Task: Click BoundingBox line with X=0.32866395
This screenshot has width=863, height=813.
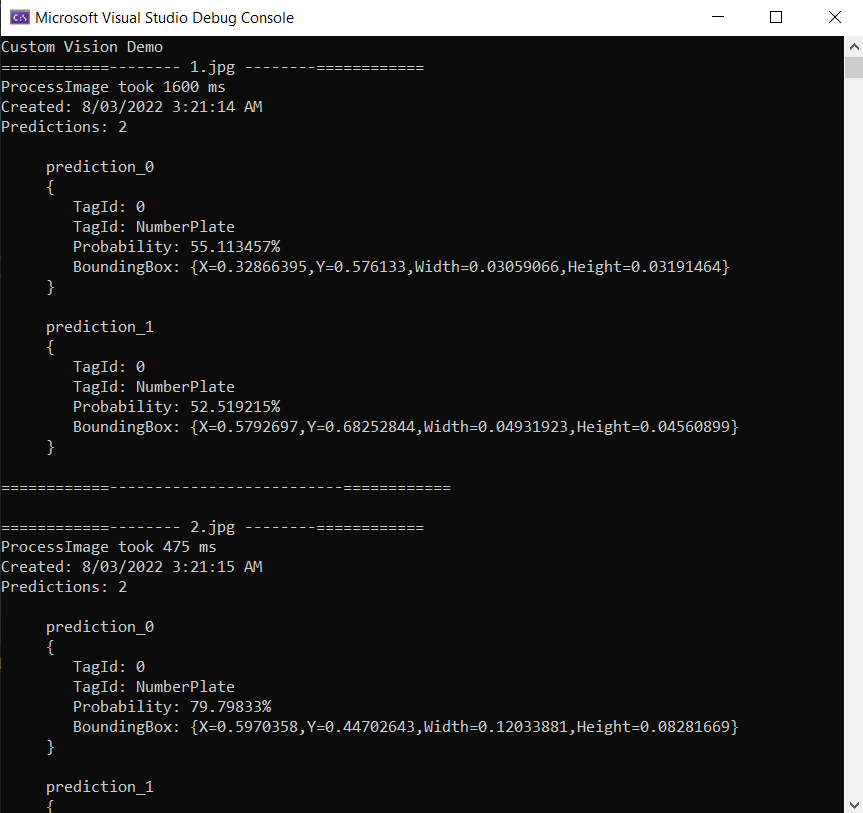Action: coord(401,267)
